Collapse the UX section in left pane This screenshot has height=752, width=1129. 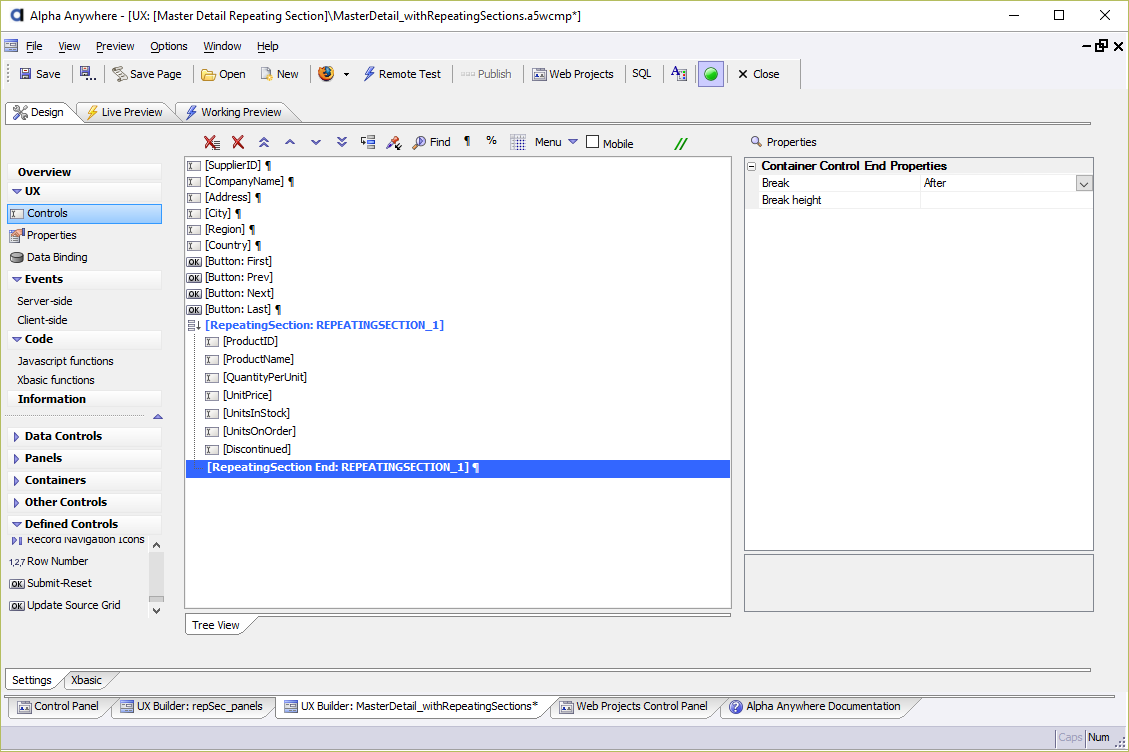click(x=17, y=192)
